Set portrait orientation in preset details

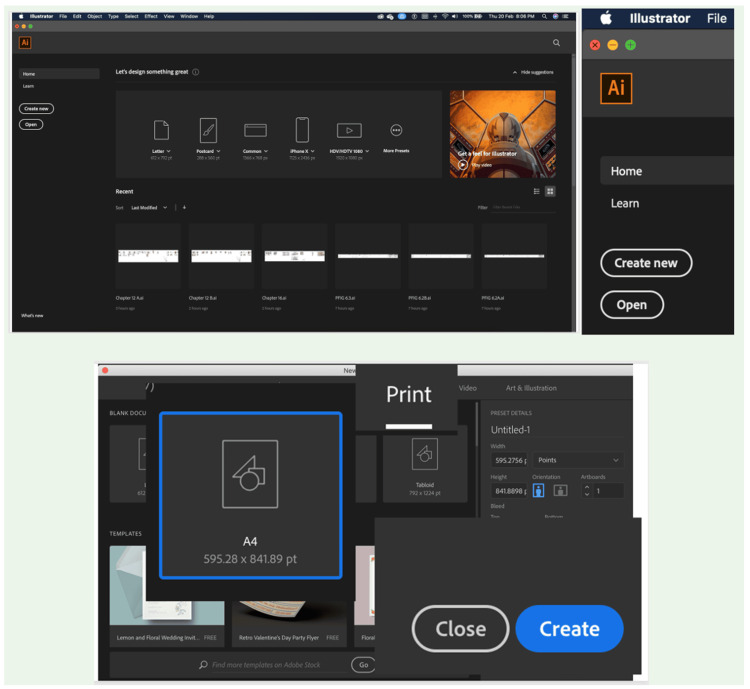539,490
